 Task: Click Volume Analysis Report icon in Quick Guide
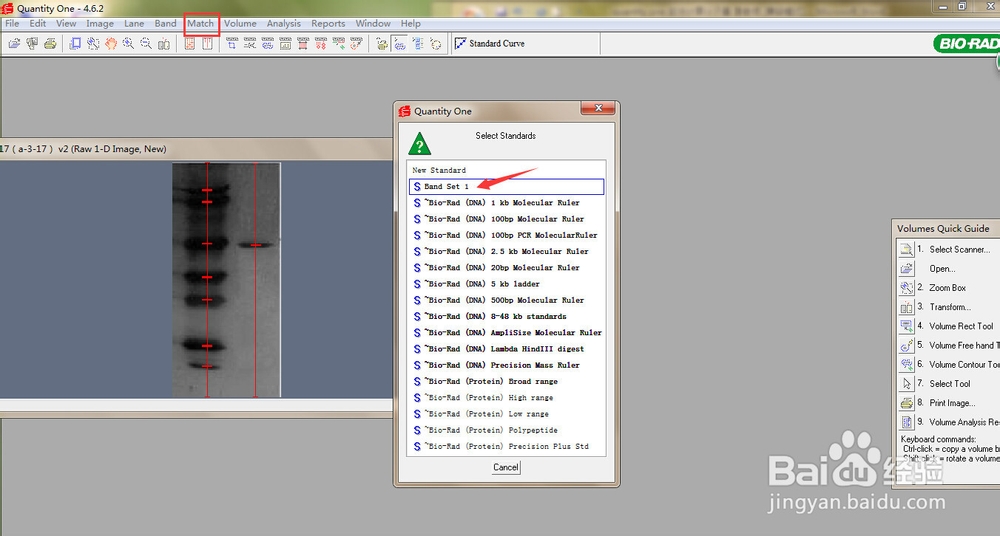point(906,422)
